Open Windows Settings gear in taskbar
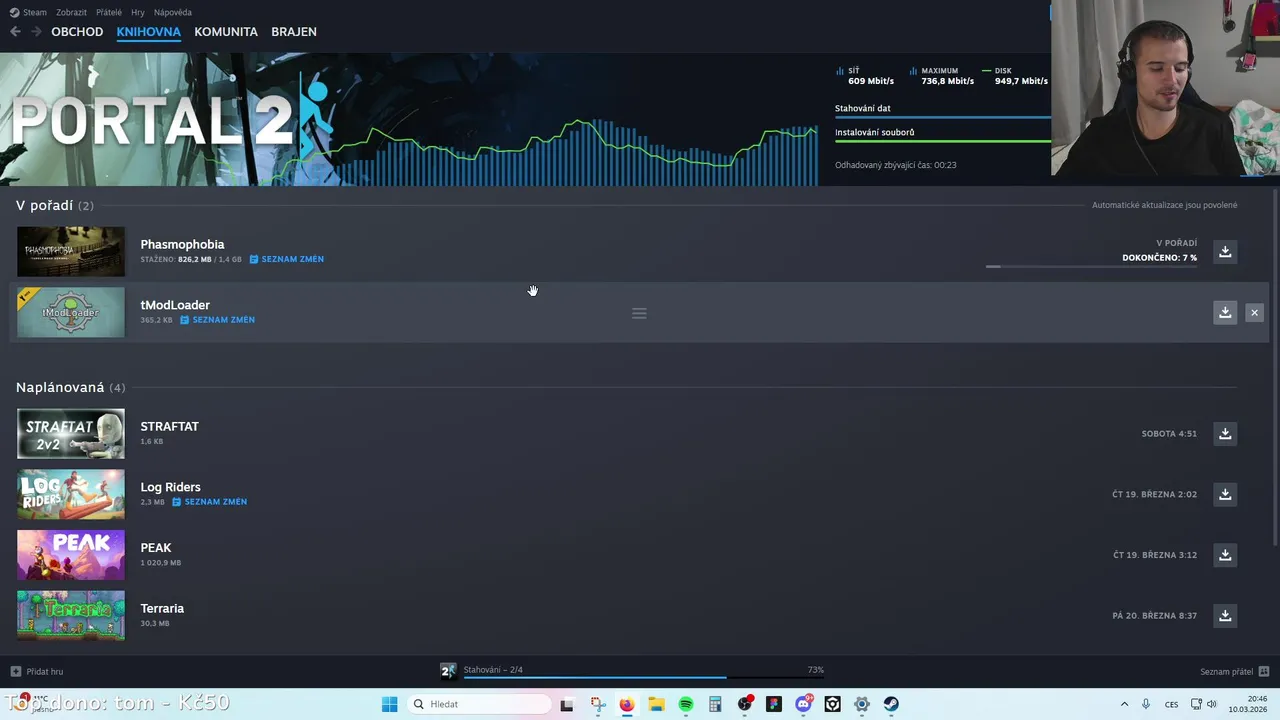 point(862,704)
